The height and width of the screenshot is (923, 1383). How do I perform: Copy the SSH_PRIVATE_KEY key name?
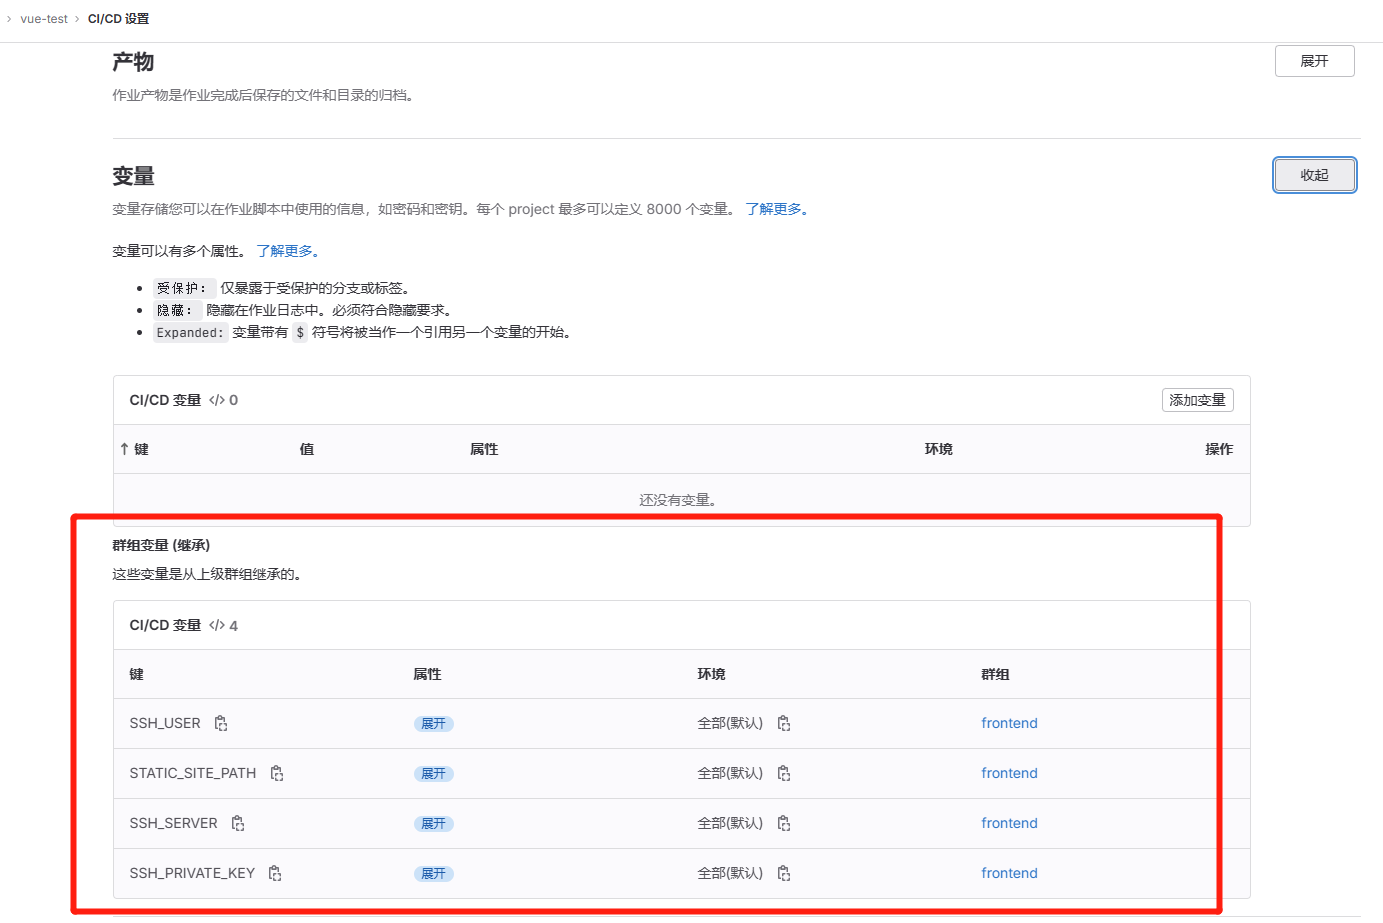pos(275,873)
